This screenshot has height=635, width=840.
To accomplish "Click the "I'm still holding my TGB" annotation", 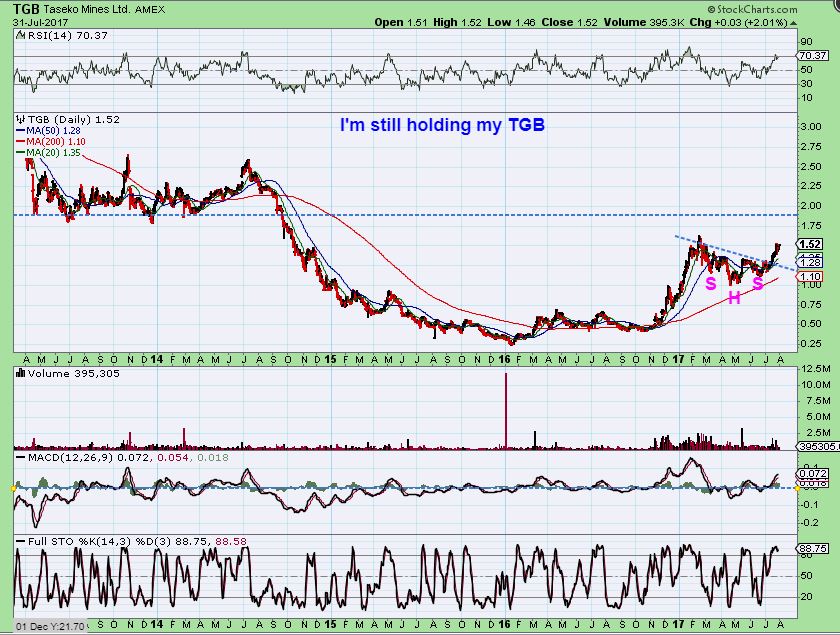I will click(442, 125).
